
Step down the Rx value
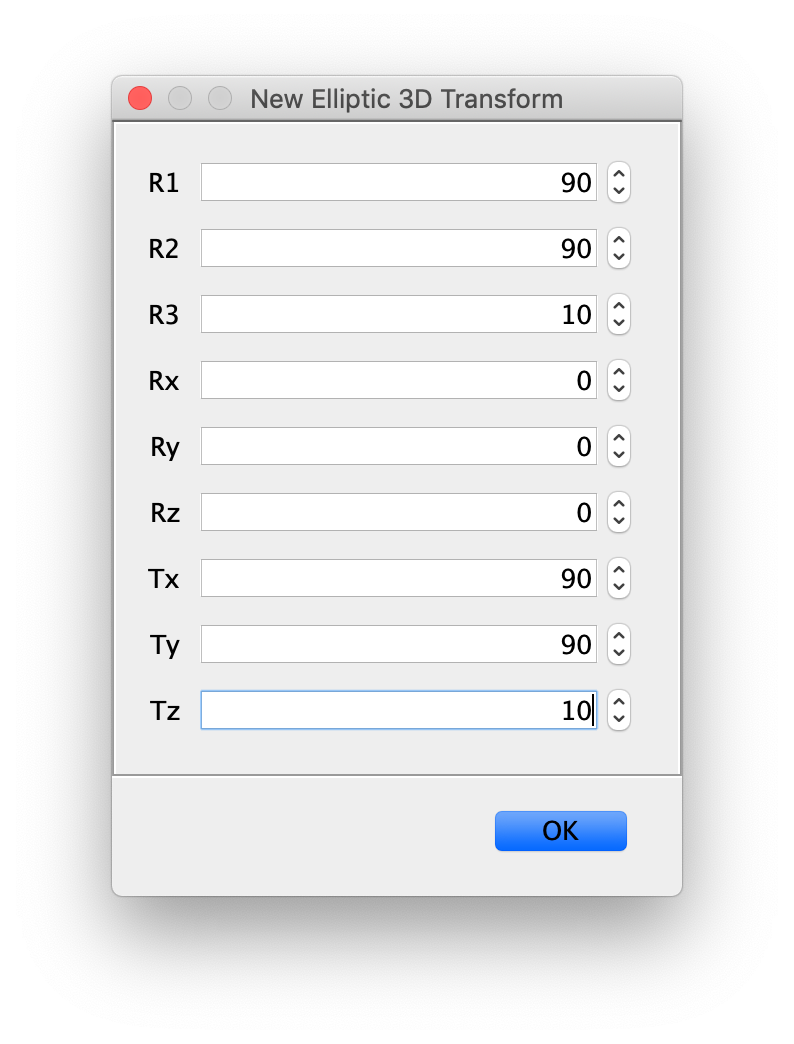click(618, 388)
